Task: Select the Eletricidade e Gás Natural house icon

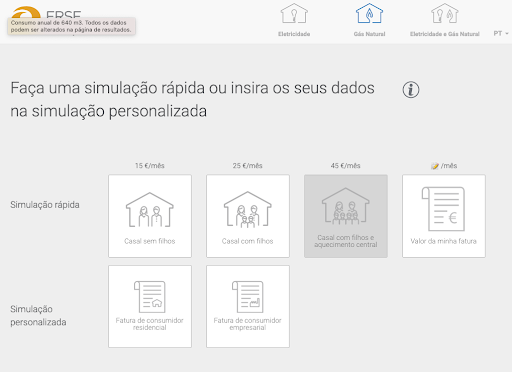Action: pos(445,13)
